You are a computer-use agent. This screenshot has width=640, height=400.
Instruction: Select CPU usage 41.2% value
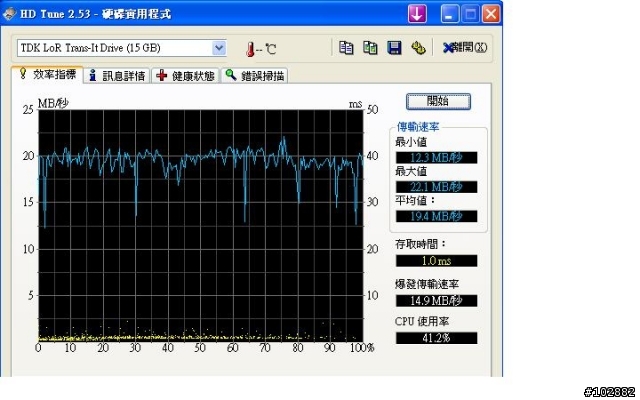[436, 338]
